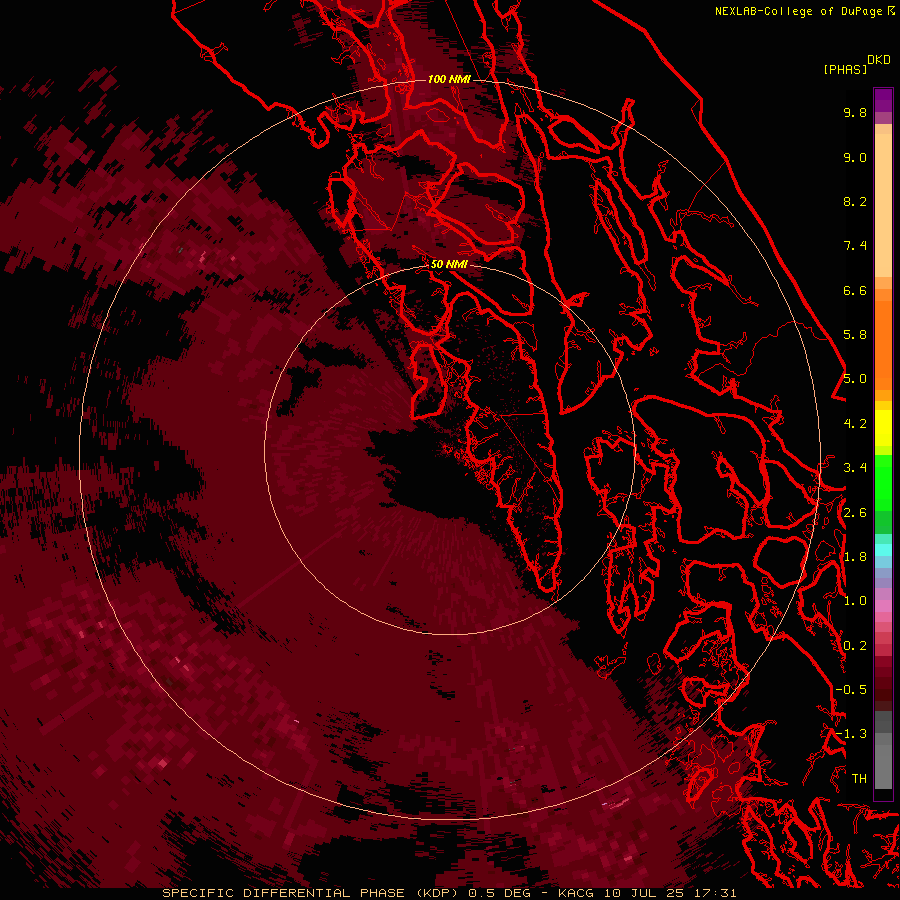The image size is (900, 900).
Task: Click the yellow band of the color bar
Action: point(883,428)
